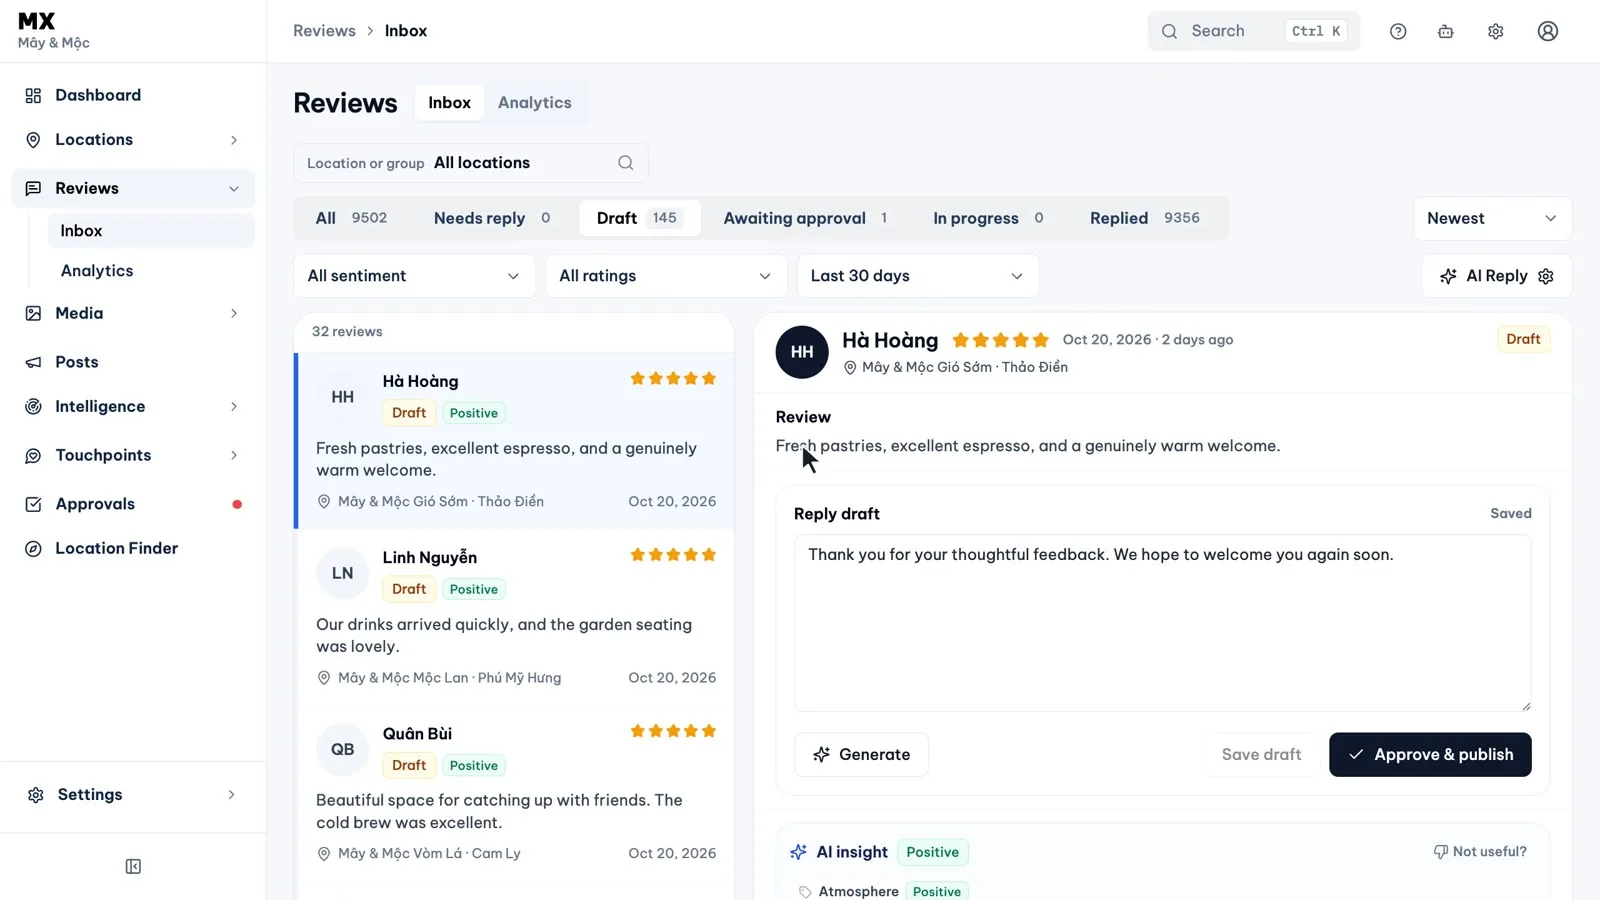Click the Approvals checkbox icon in sidebar
Viewport: 1600px width, 900px height.
point(33,504)
